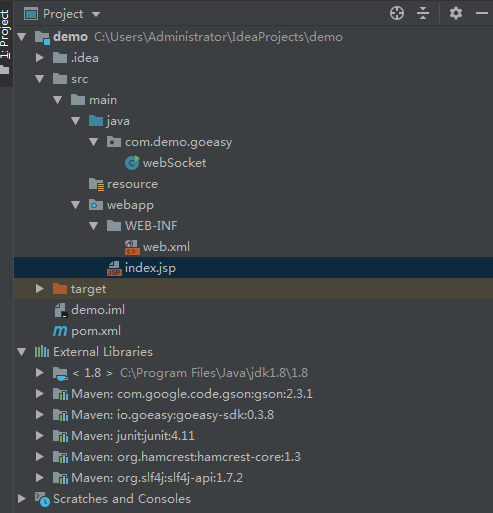
Task: Click the webSocket class icon
Action: pyautogui.click(x=132, y=163)
